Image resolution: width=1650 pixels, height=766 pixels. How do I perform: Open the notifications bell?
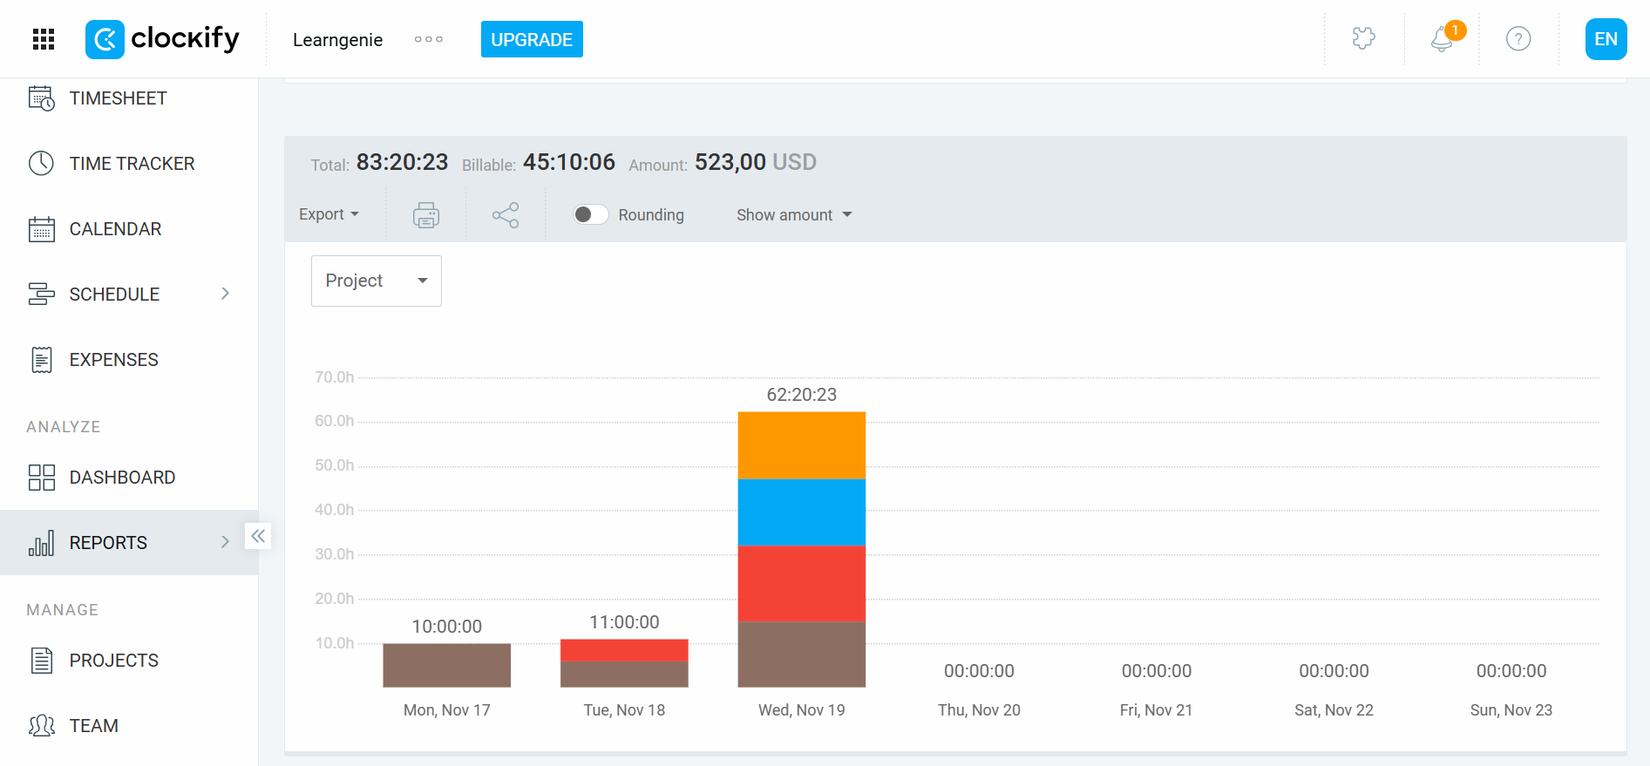point(1442,39)
